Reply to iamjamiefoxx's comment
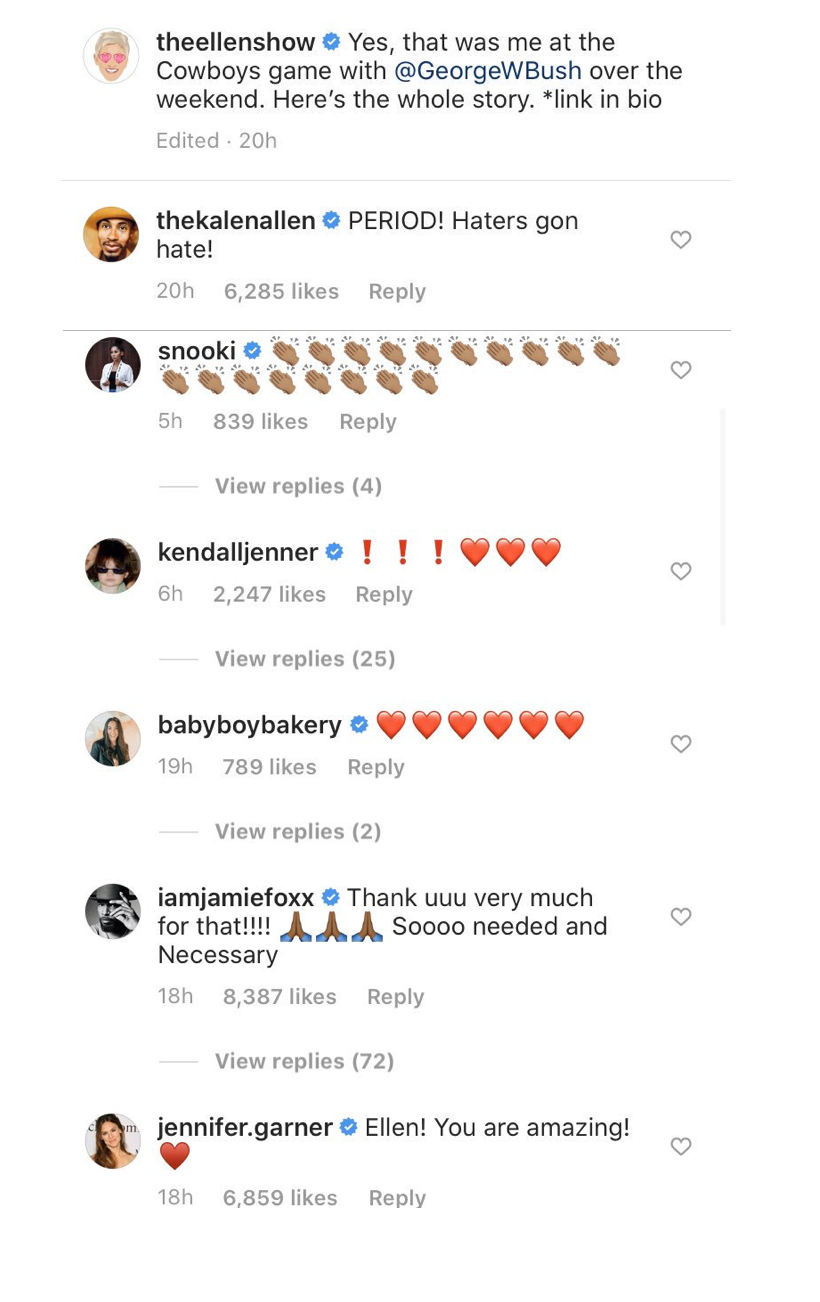Image resolution: width=820 pixels, height=1302 pixels. [395, 997]
